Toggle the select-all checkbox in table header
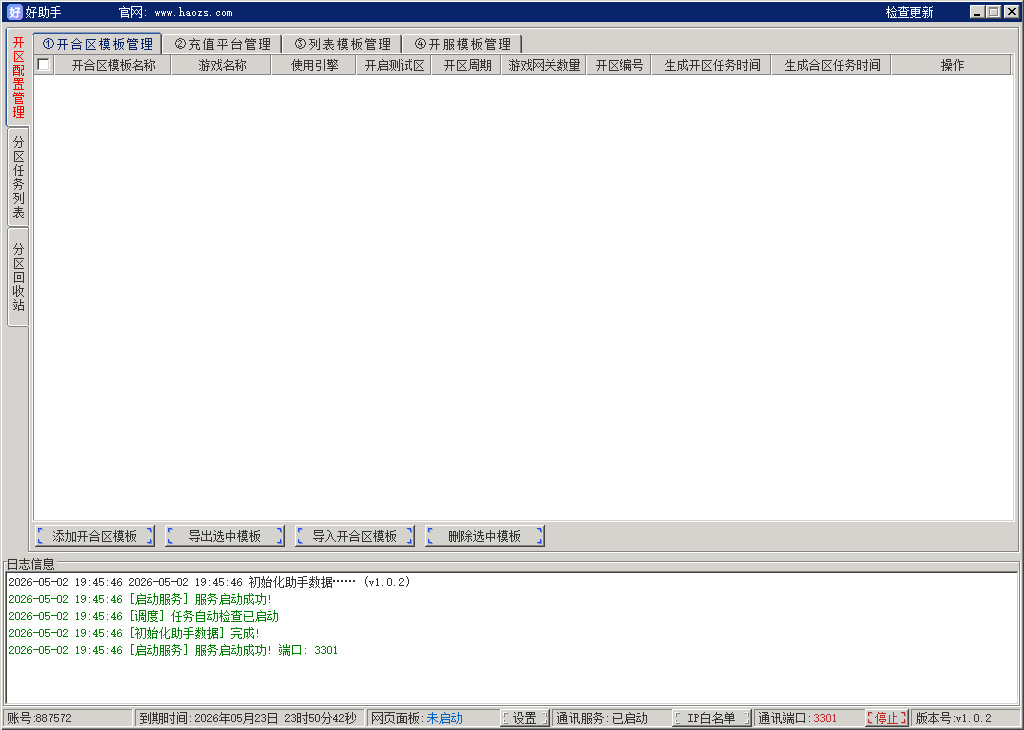Image resolution: width=1024 pixels, height=730 pixels. point(44,65)
